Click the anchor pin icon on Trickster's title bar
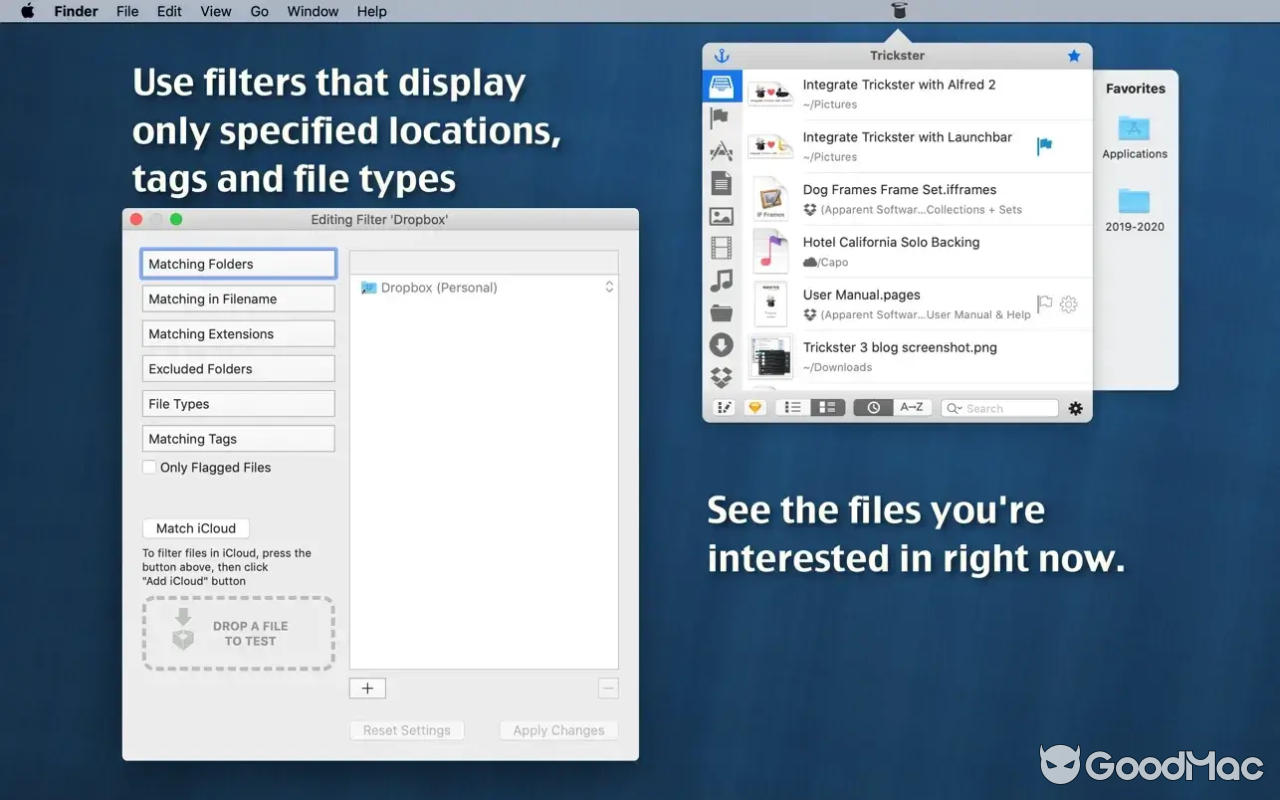This screenshot has height=800, width=1280. tap(722, 56)
